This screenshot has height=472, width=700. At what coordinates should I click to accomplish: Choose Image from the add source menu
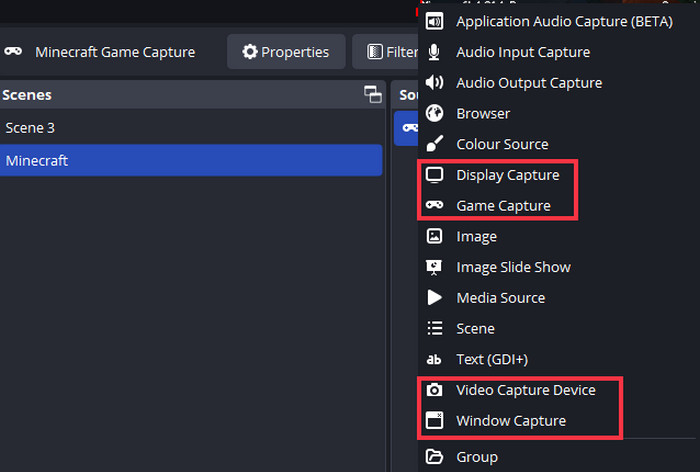click(x=476, y=237)
